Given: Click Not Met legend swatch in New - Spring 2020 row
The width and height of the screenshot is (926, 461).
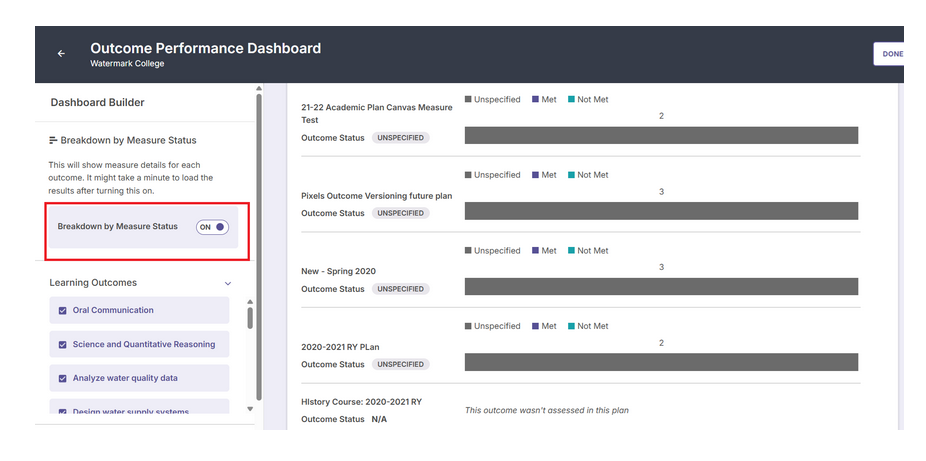Looking at the screenshot, I should coord(571,251).
